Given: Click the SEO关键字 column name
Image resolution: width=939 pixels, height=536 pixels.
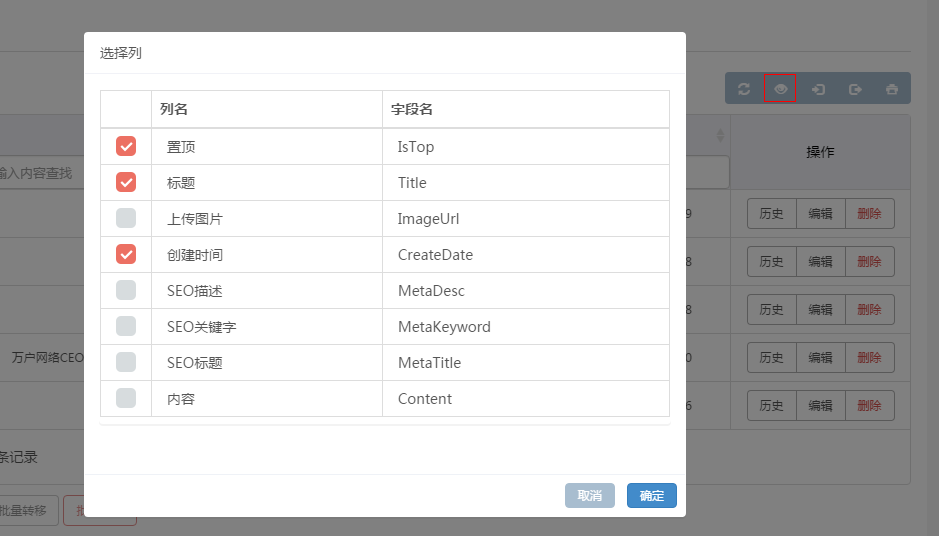Looking at the screenshot, I should click(x=202, y=327).
